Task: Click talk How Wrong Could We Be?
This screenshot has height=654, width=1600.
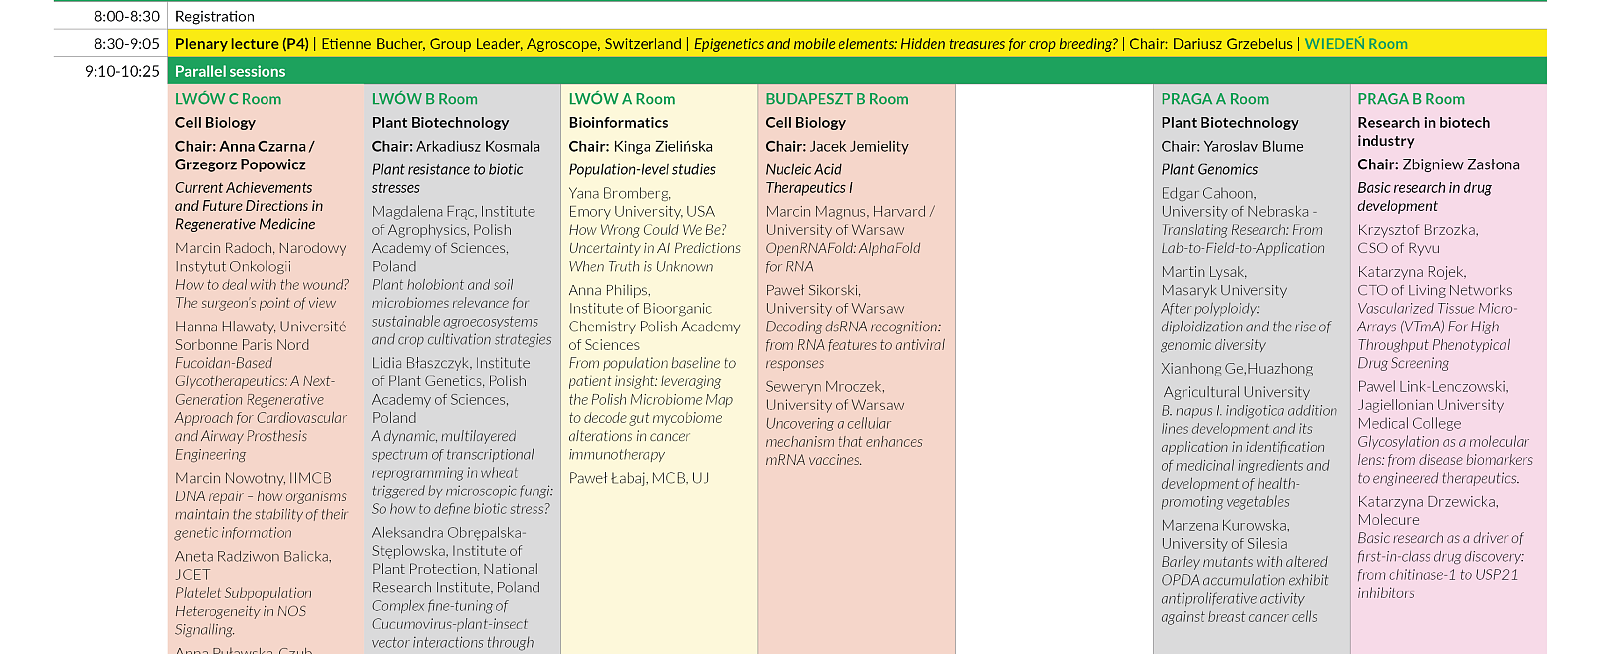Action: point(655,248)
